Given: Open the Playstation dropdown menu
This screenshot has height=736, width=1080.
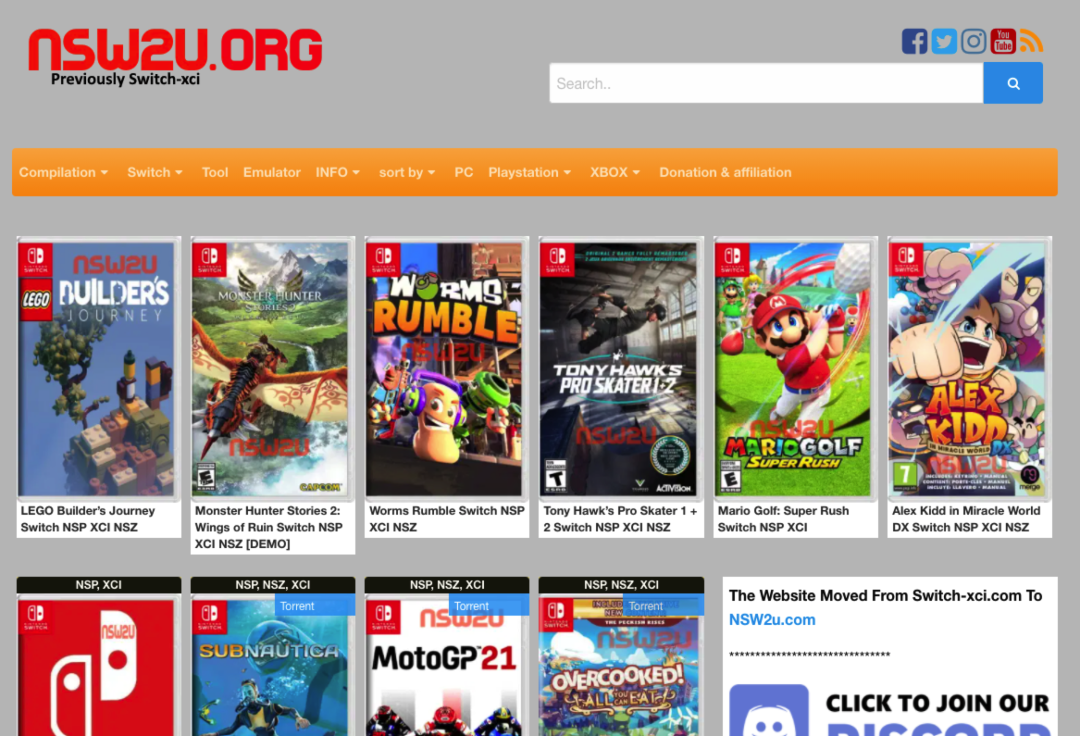Looking at the screenshot, I should (529, 172).
